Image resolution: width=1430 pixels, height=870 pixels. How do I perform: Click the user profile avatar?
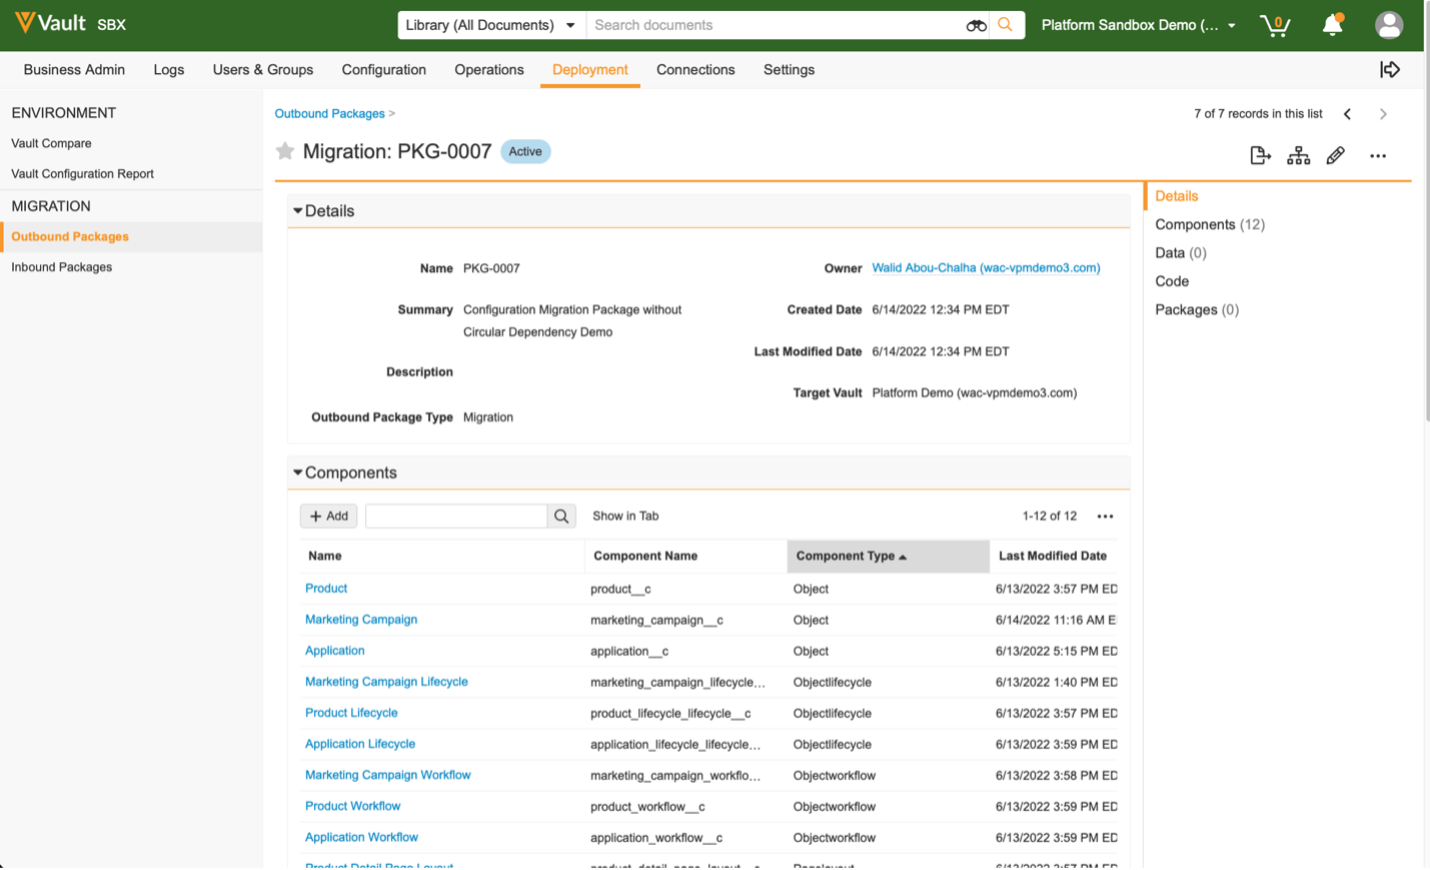point(1388,25)
